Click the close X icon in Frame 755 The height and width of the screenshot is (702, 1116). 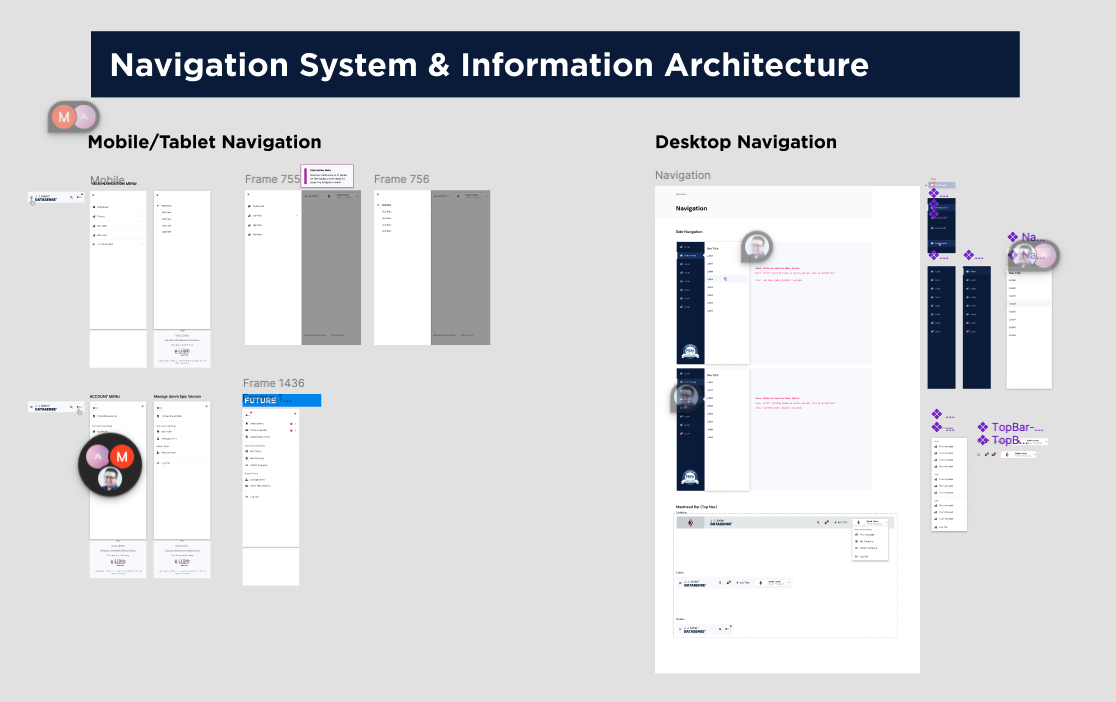point(249,194)
